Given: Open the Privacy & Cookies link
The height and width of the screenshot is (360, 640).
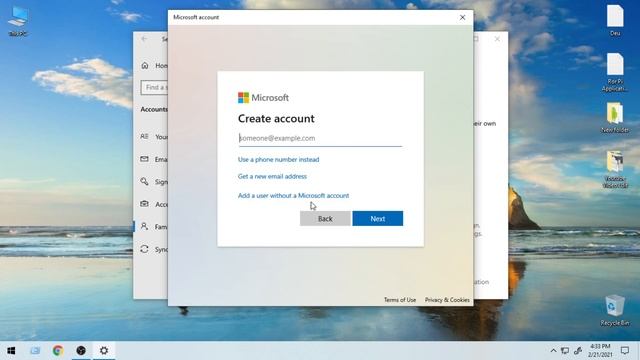Looking at the screenshot, I should point(447,300).
